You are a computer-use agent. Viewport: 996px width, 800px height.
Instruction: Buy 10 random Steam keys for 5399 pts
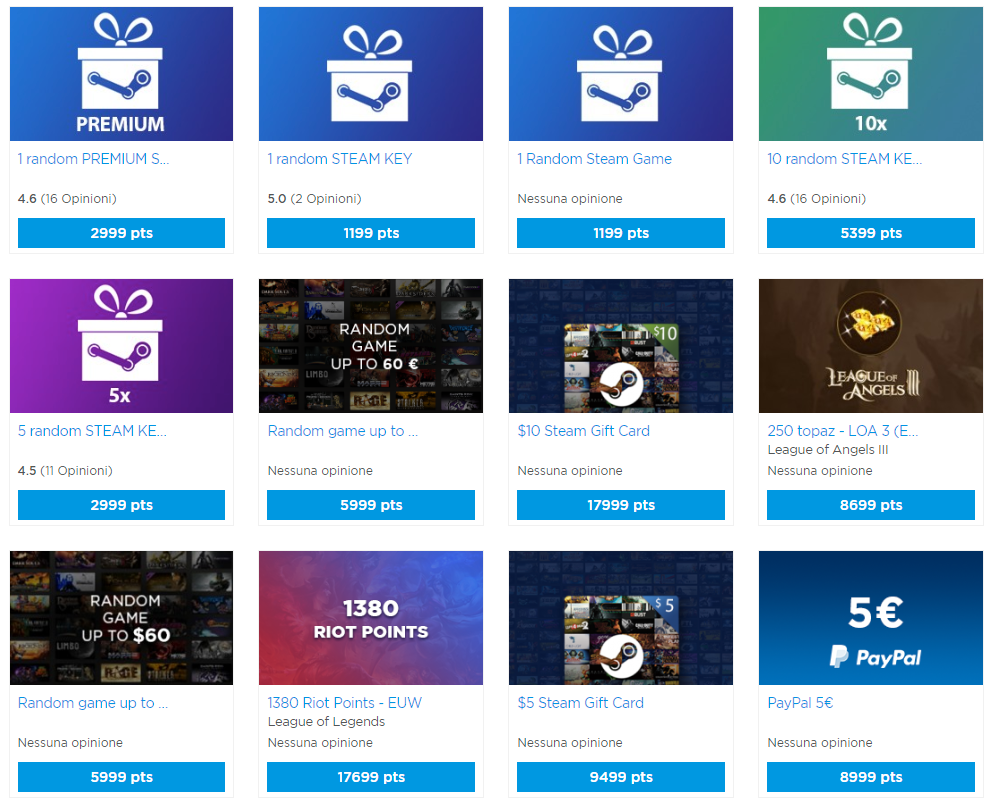pyautogui.click(x=871, y=233)
